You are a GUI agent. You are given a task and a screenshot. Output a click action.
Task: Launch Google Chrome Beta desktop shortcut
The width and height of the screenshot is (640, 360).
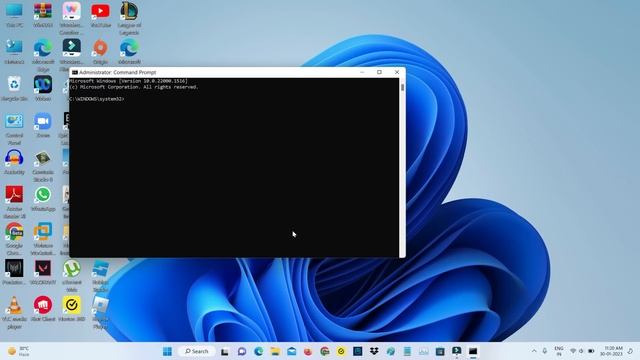(14, 239)
